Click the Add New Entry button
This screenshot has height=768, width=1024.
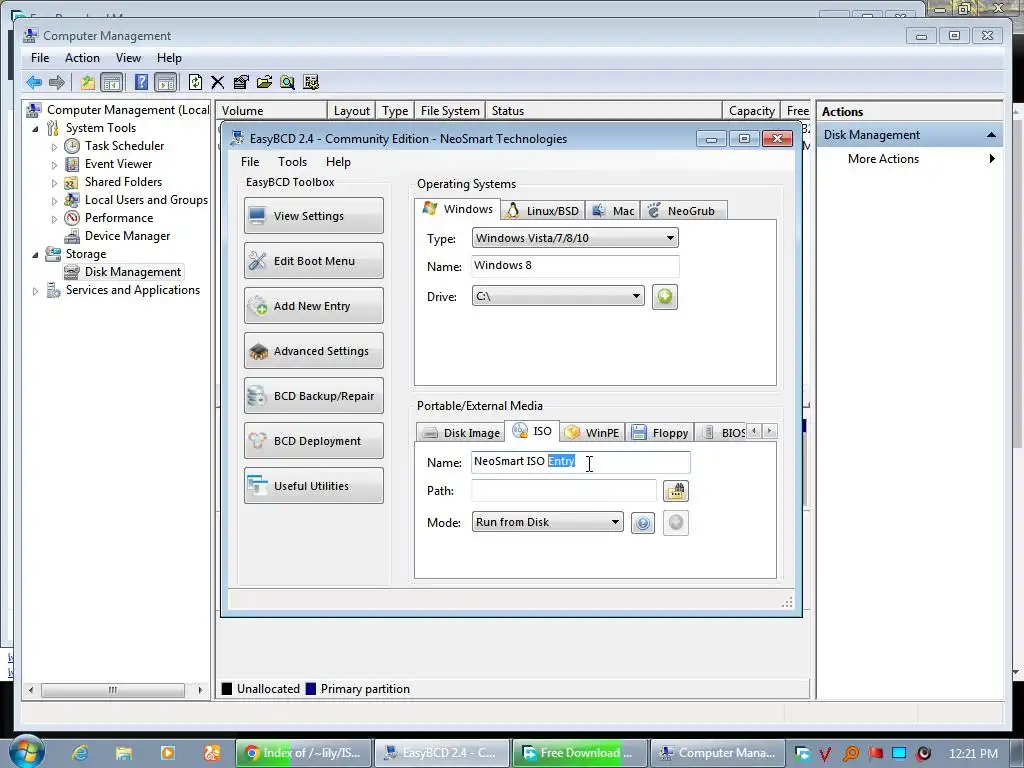click(313, 306)
